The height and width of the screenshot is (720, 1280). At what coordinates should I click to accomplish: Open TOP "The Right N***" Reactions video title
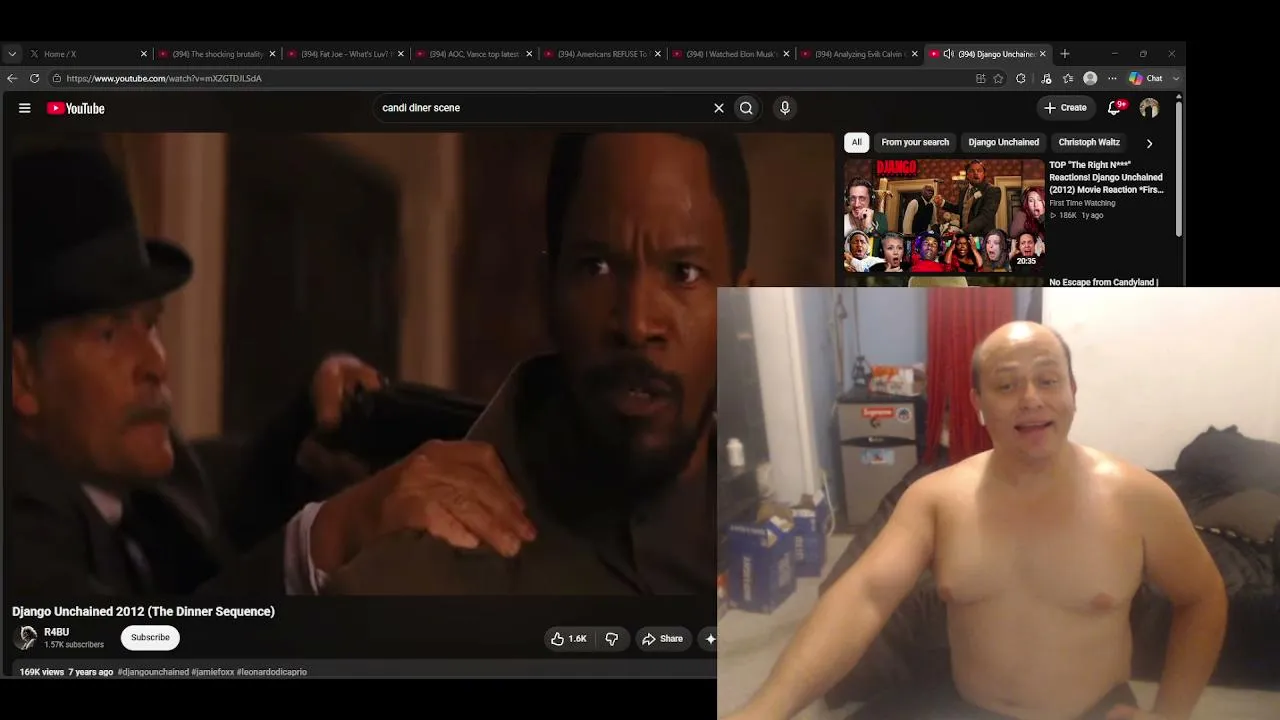1106,177
